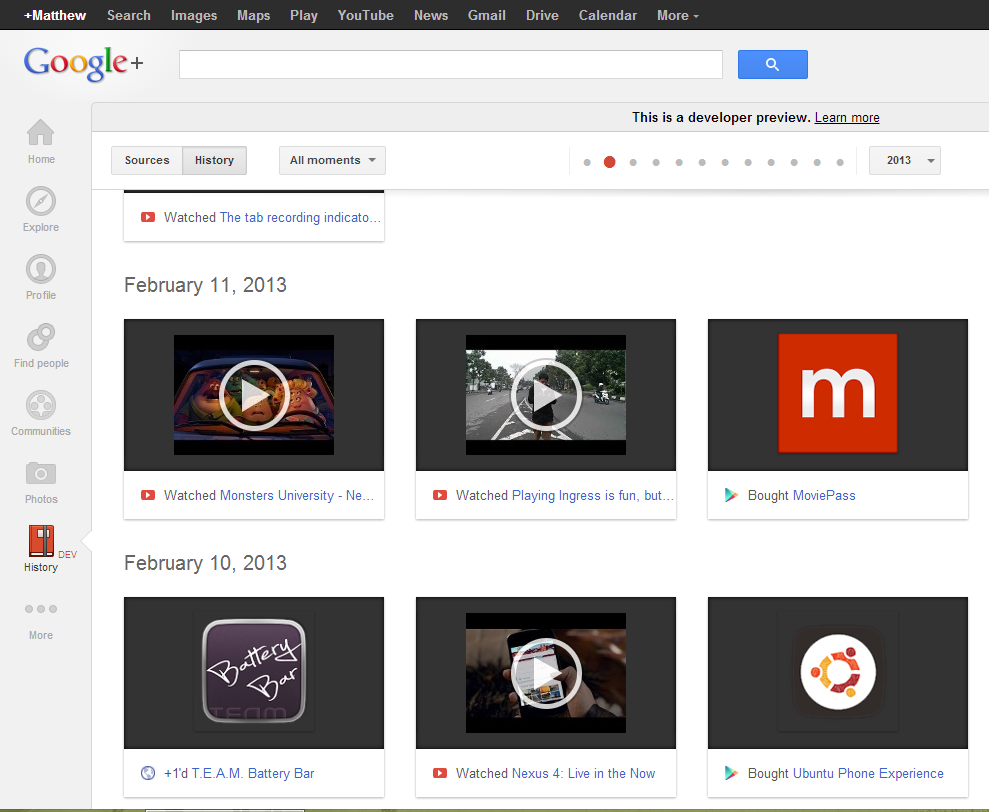Follow the Learn more link
Screen dimensions: 989x812
click(846, 117)
